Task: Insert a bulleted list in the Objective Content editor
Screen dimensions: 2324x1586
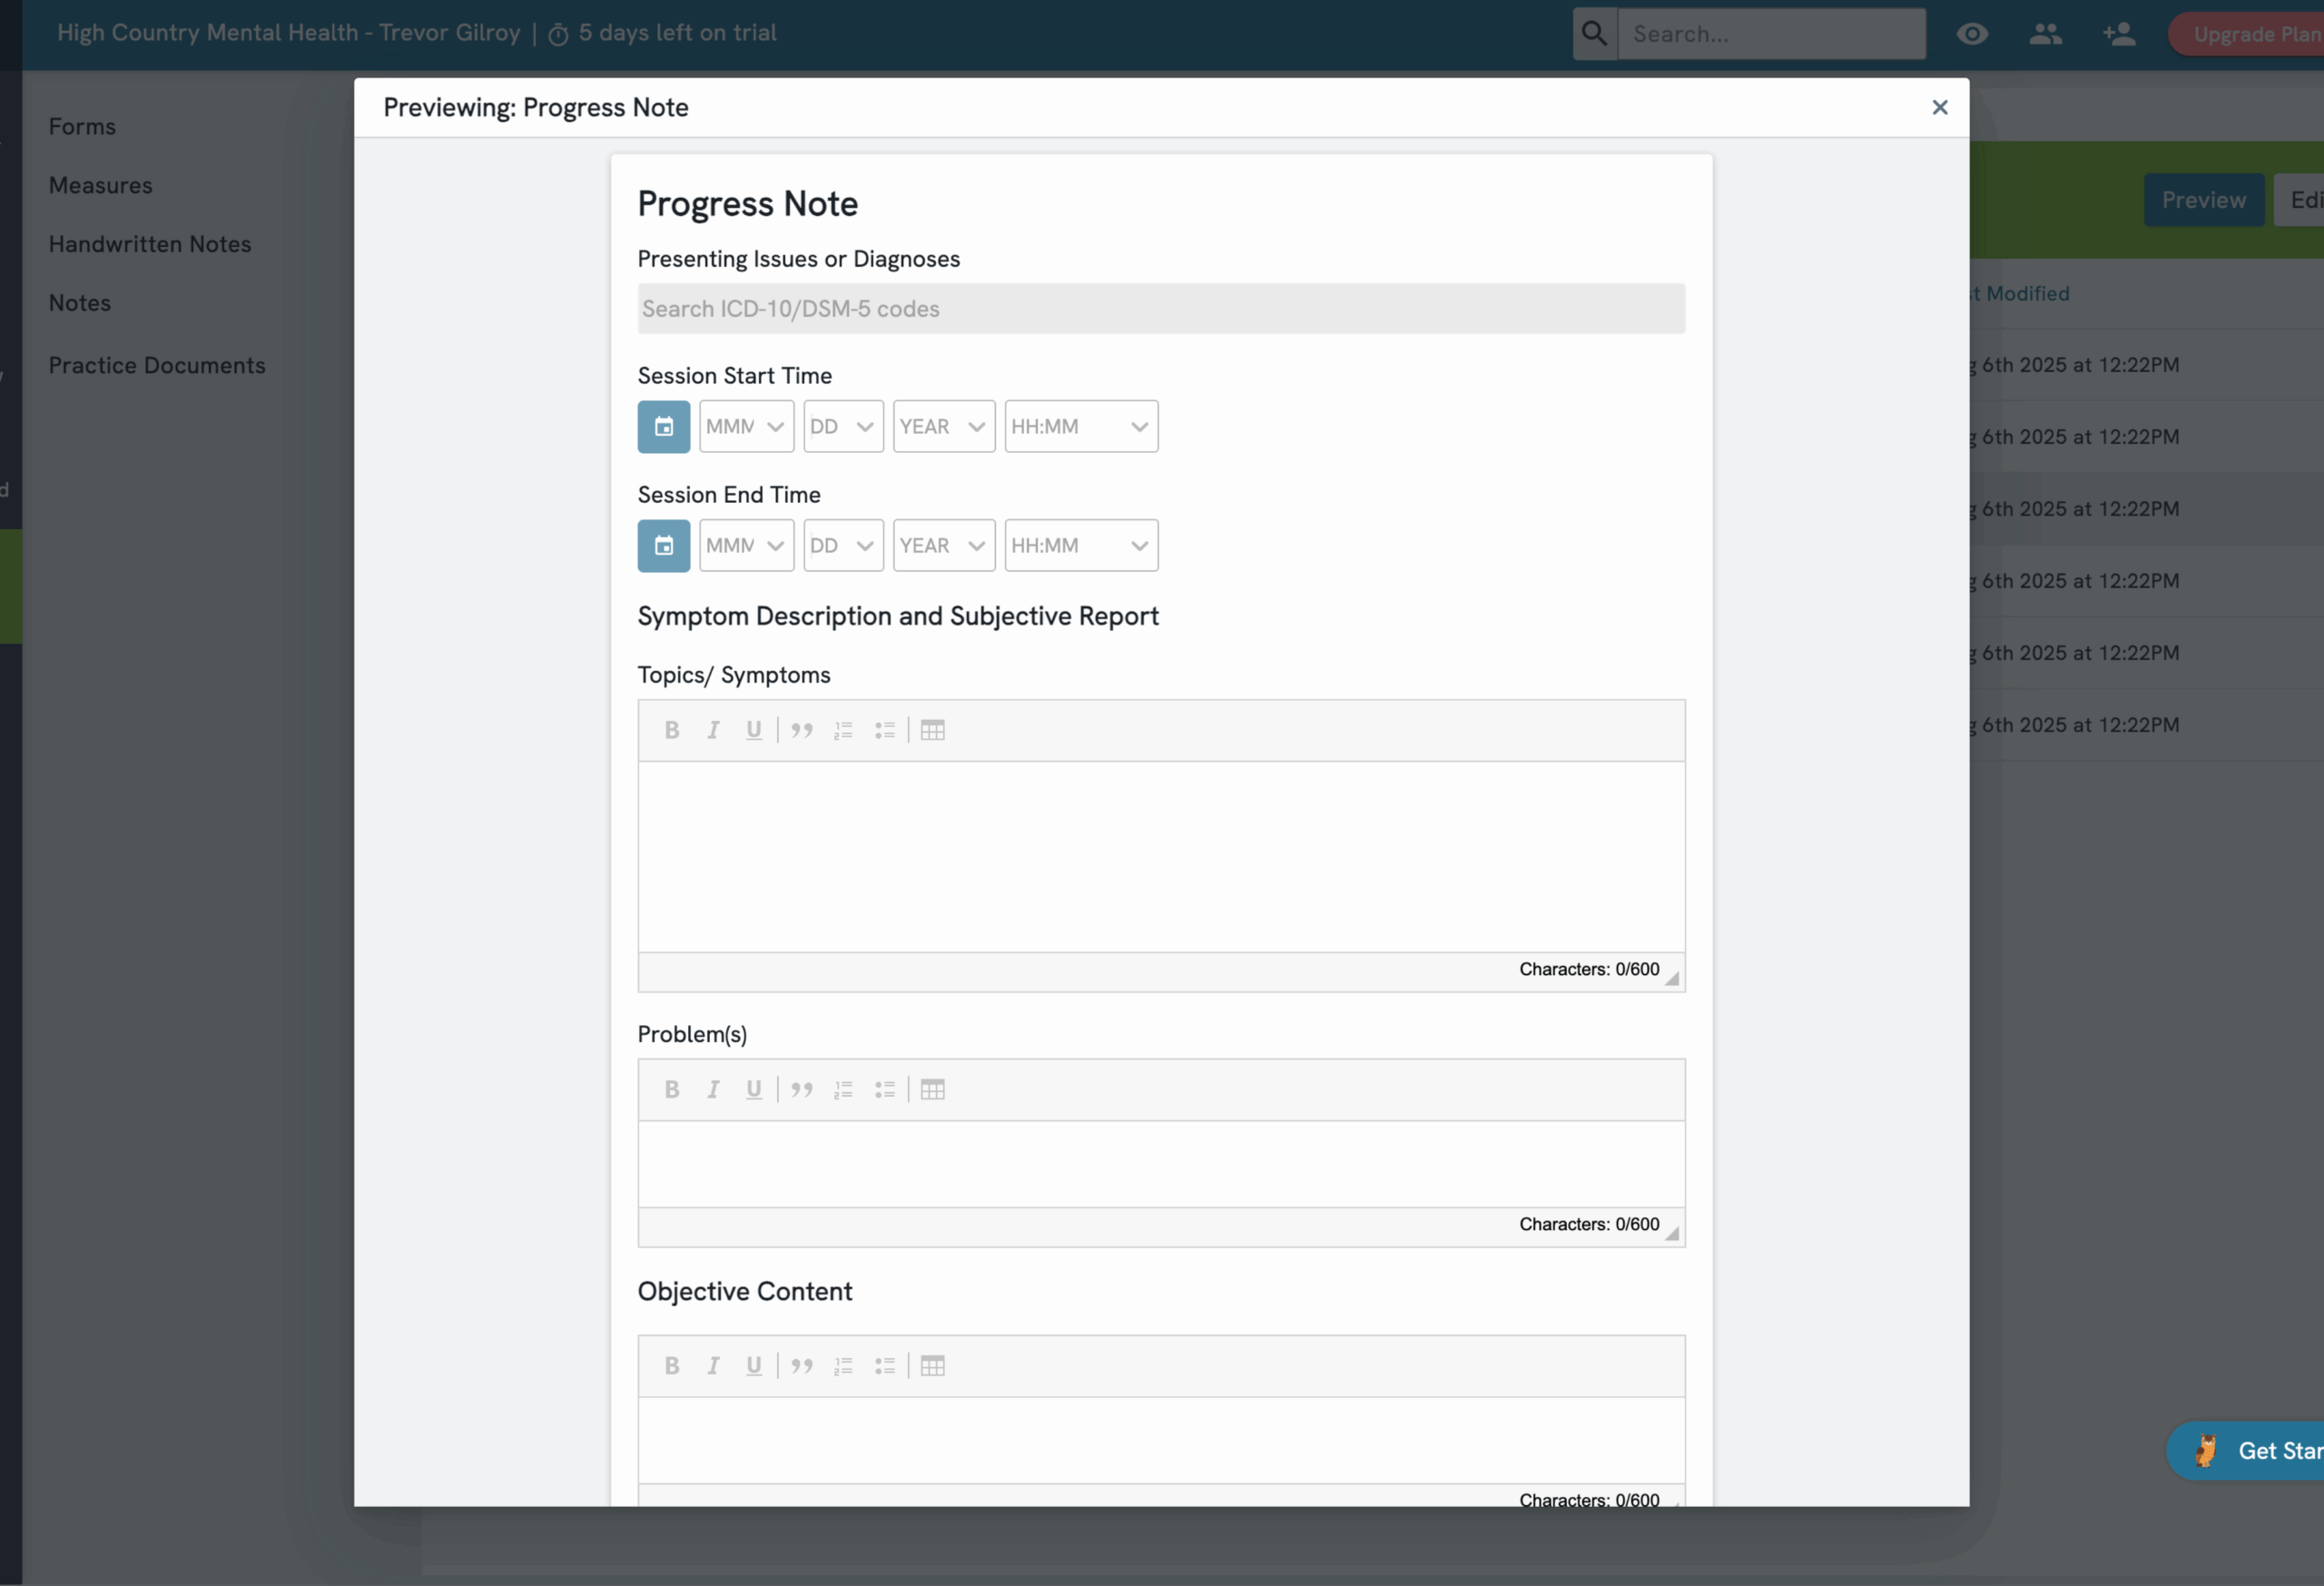Action: (885, 1365)
